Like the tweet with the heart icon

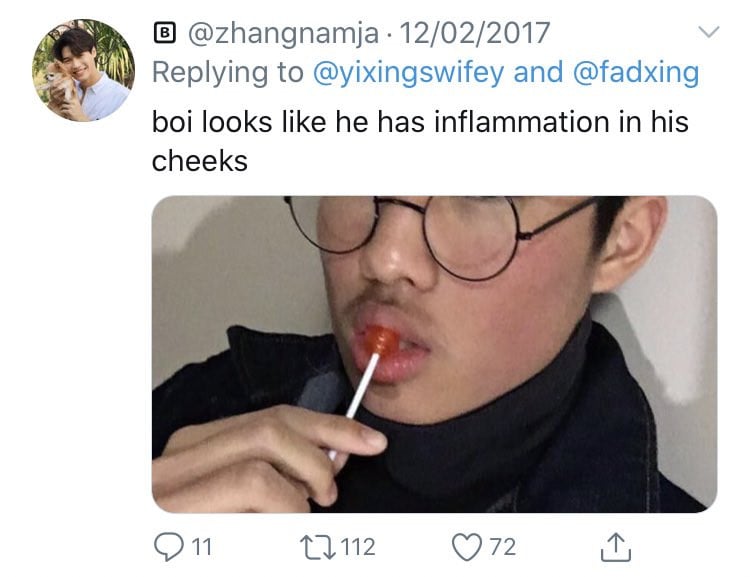coord(467,547)
